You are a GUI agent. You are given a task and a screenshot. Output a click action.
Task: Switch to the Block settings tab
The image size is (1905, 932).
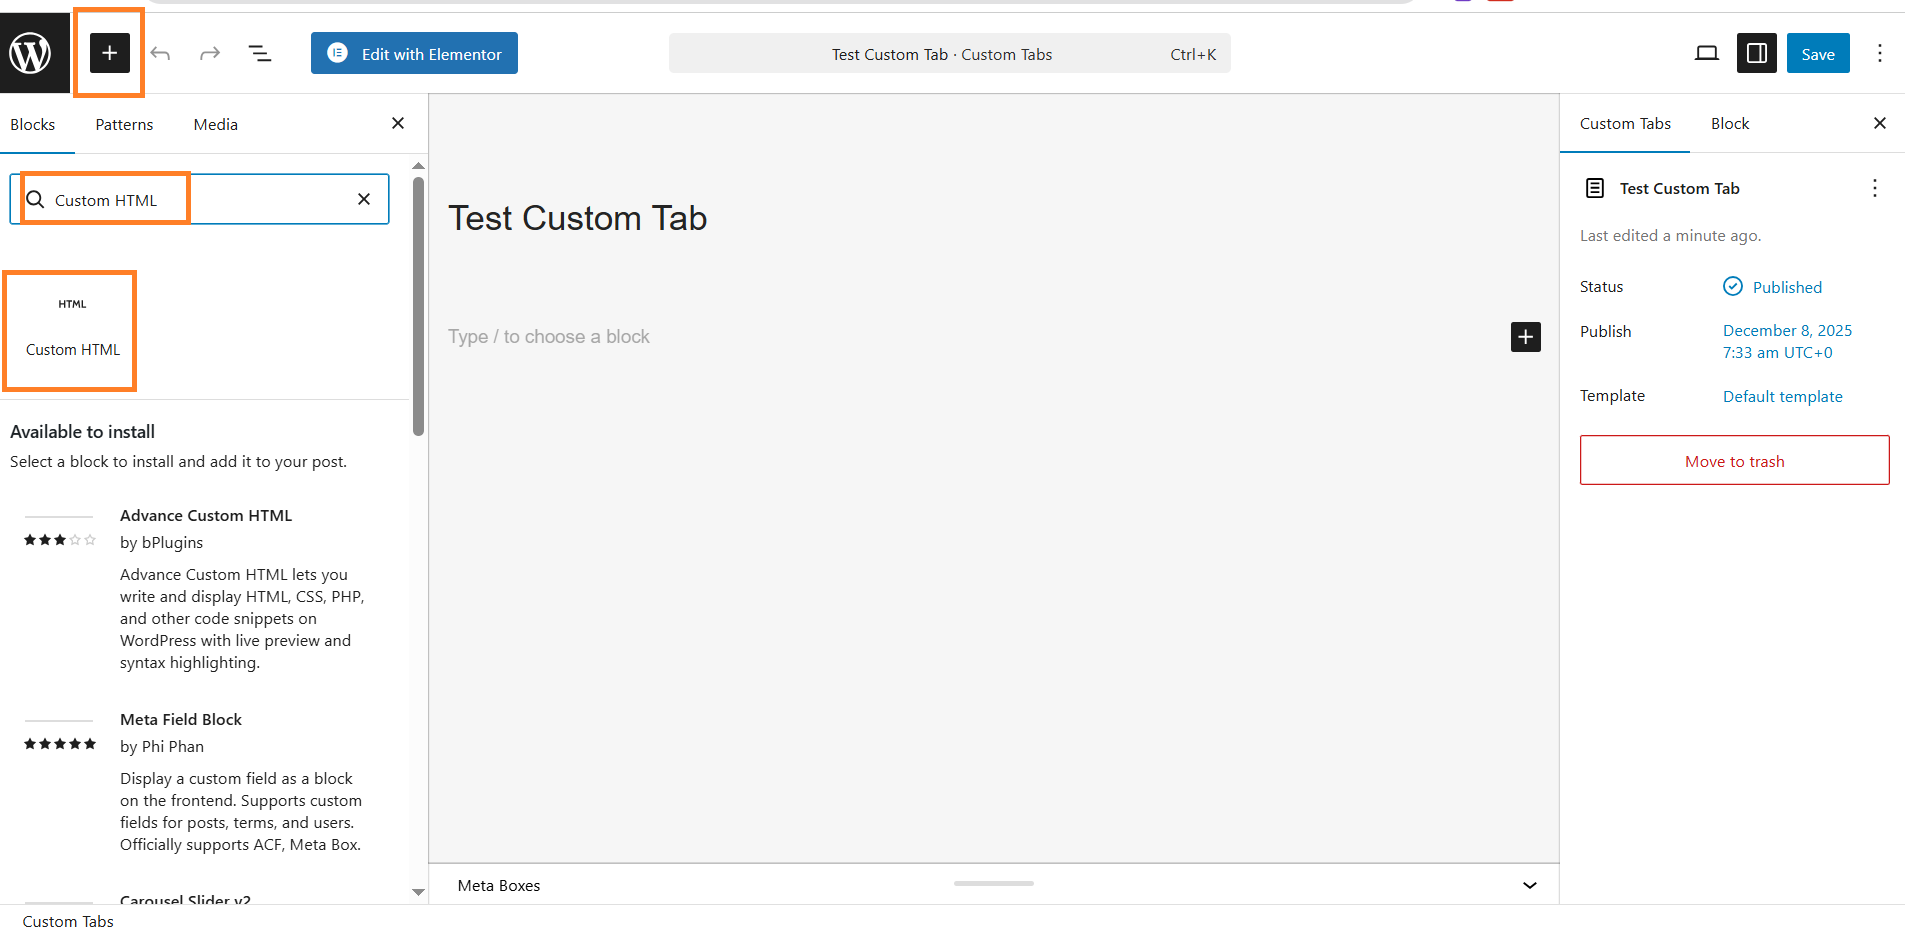point(1729,124)
